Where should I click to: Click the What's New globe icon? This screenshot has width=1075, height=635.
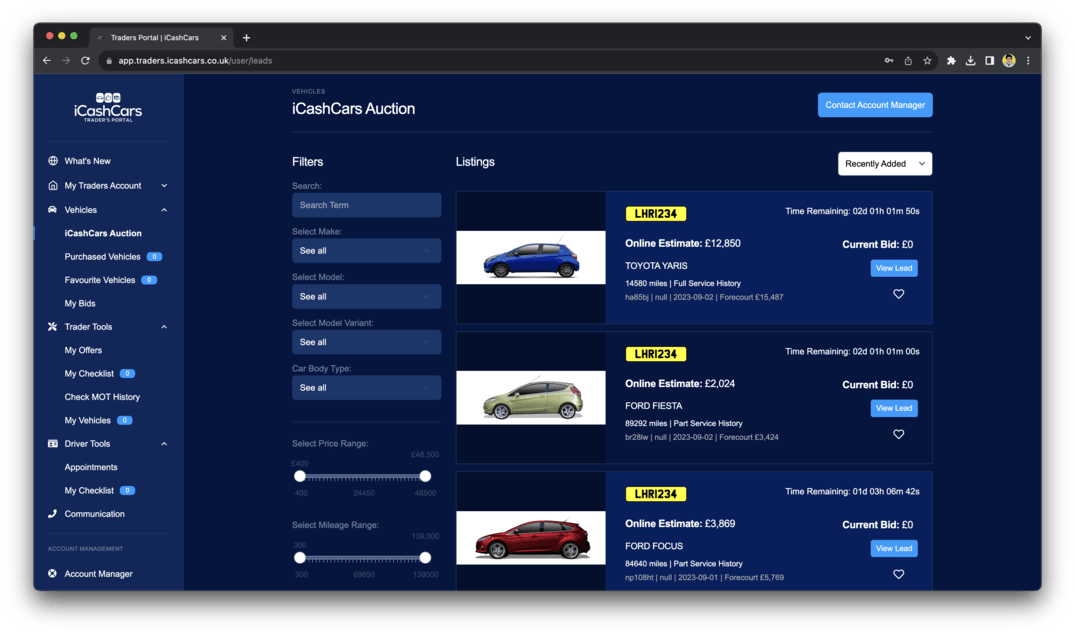53,161
